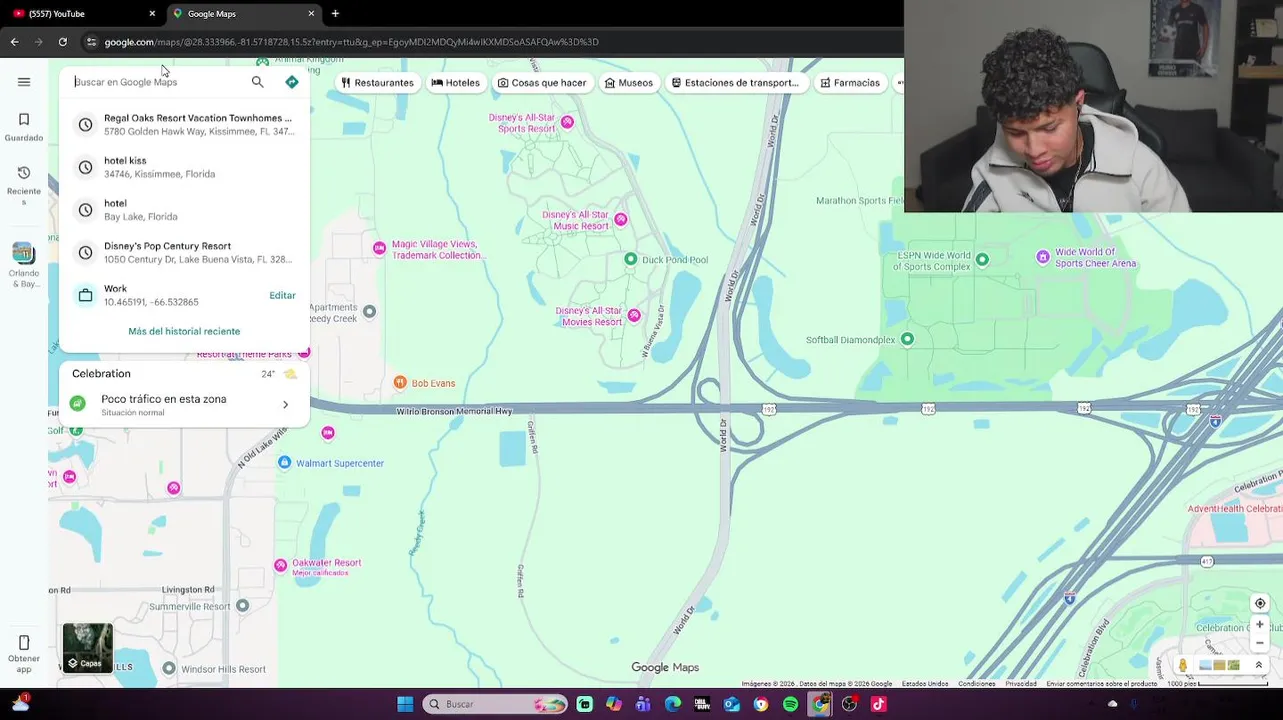This screenshot has width=1283, height=720.
Task: Click 'Enviar comentarios sobre el producto' link
Action: pyautogui.click(x=1101, y=684)
